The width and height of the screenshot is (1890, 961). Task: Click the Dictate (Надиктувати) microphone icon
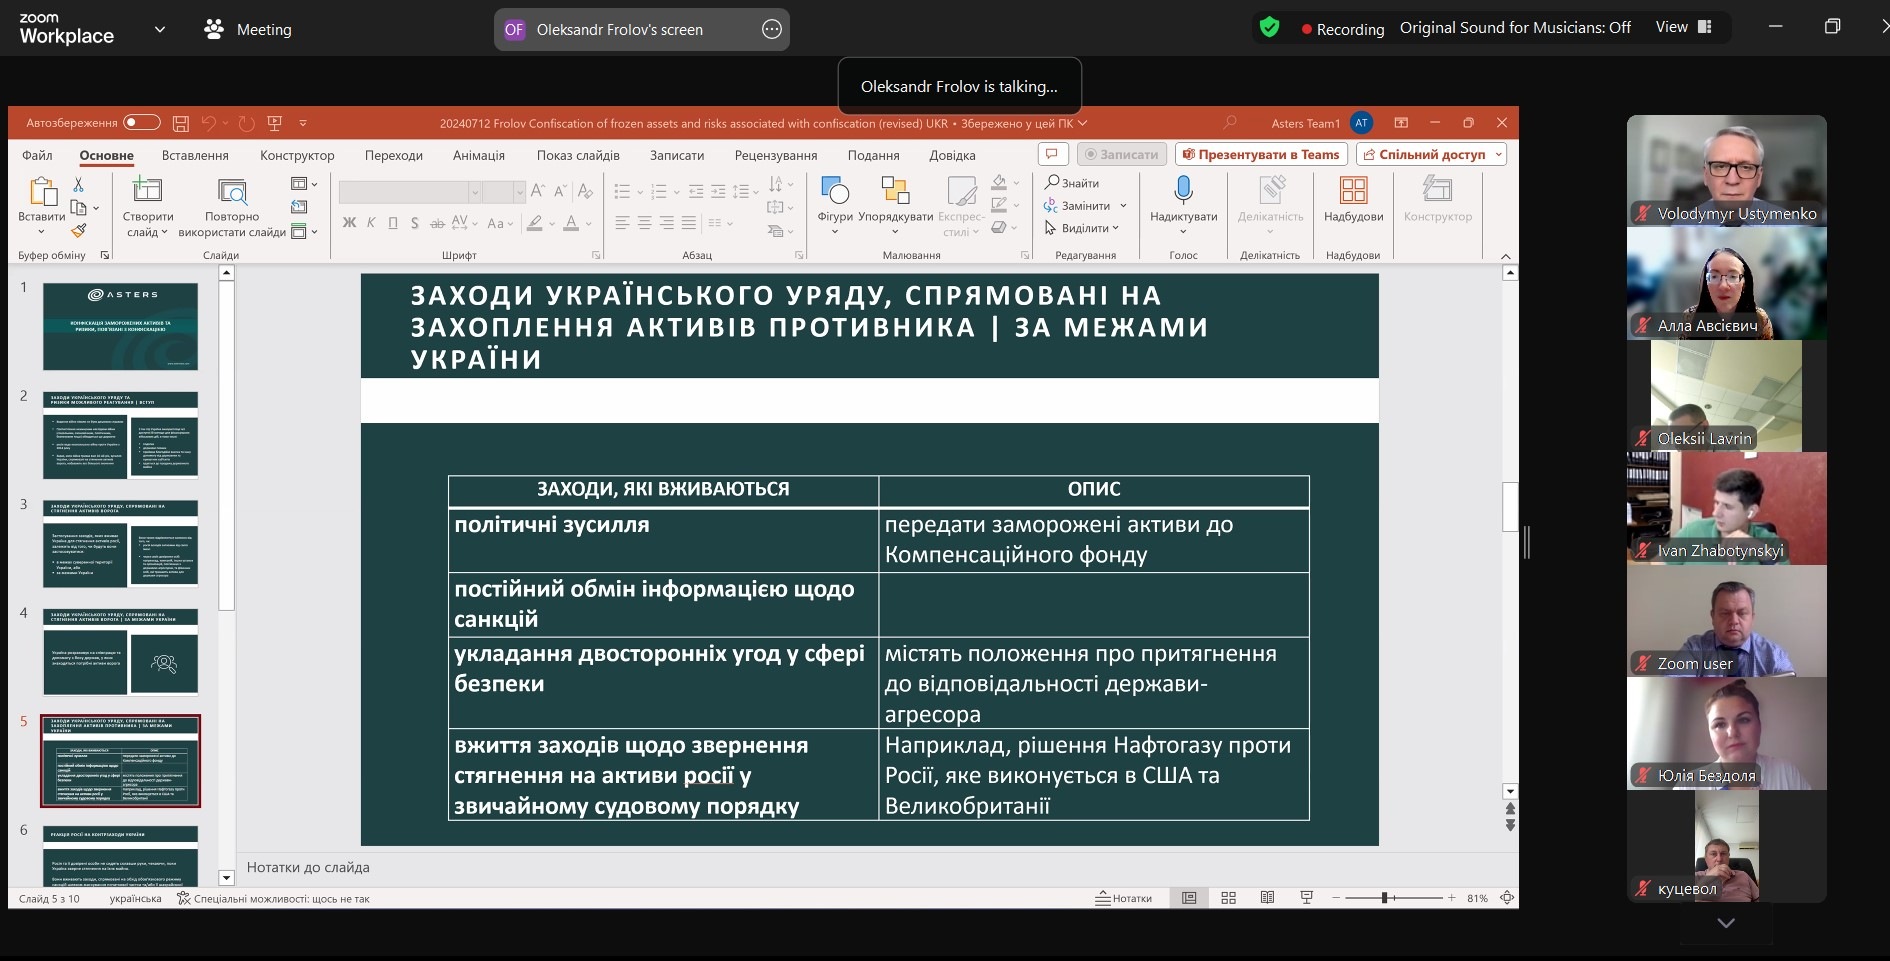1183,190
